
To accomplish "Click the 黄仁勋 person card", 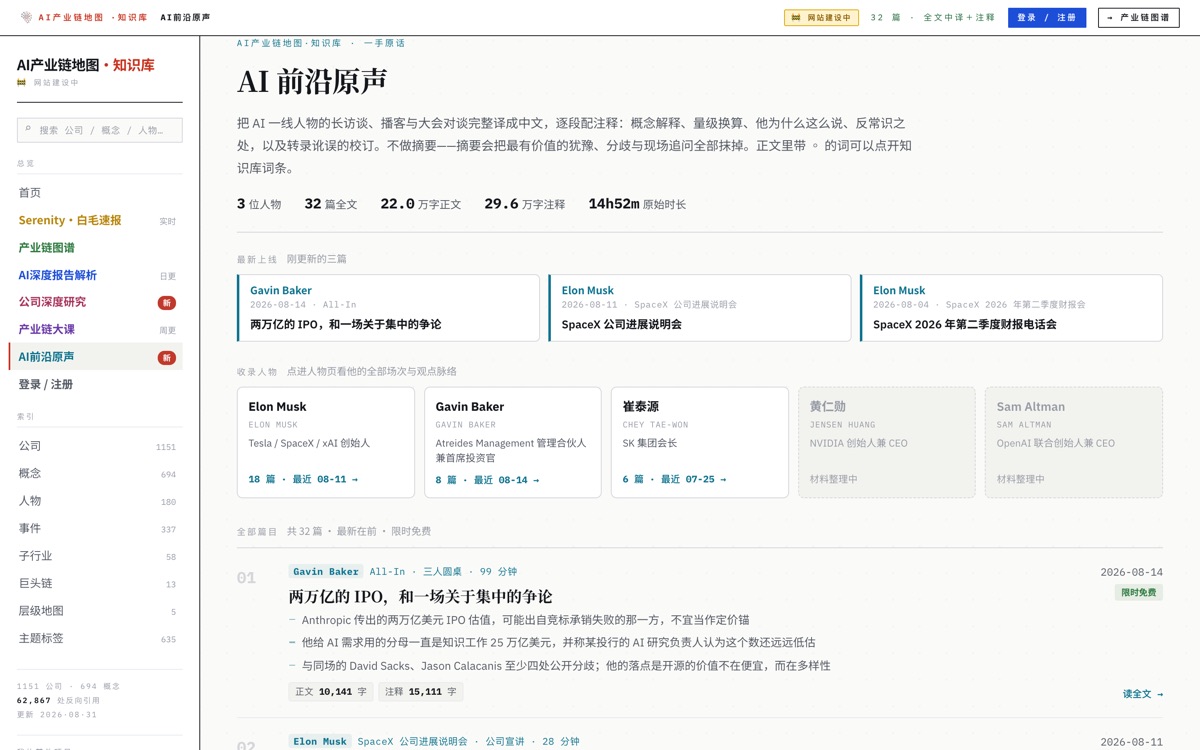I will pyautogui.click(x=887, y=442).
